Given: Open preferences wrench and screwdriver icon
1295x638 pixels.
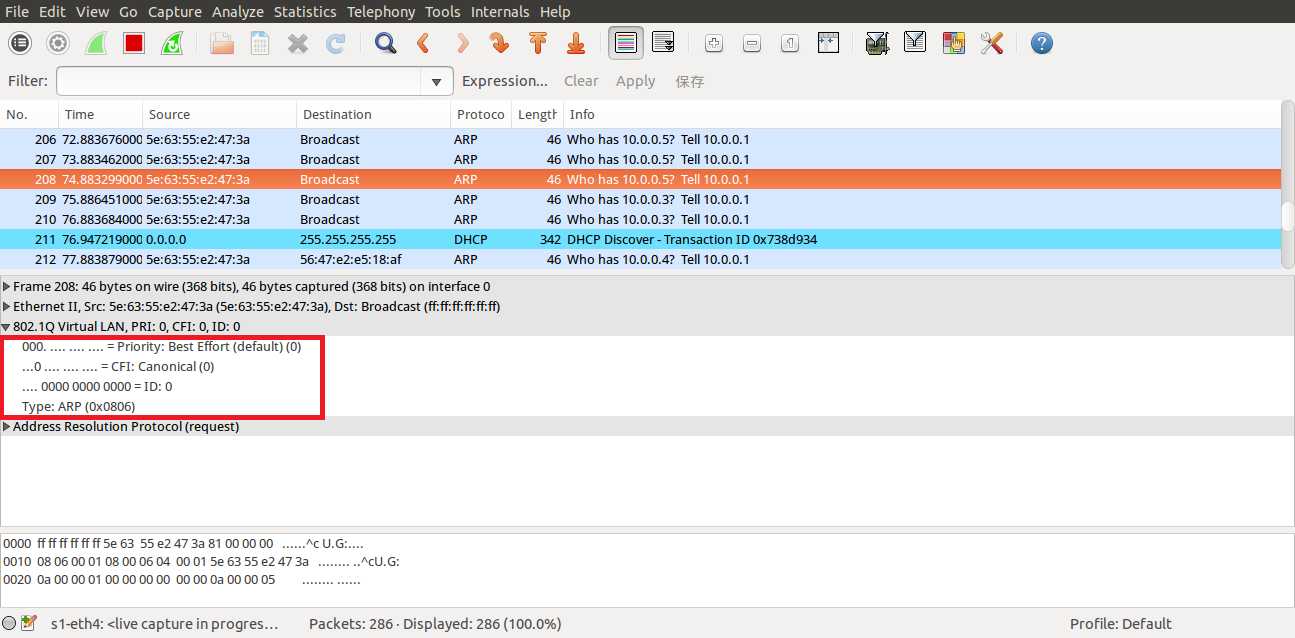Looking at the screenshot, I should pos(991,43).
